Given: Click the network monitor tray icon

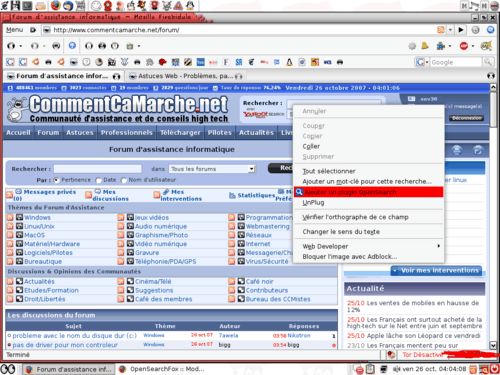Looking at the screenshot, I should (384, 369).
